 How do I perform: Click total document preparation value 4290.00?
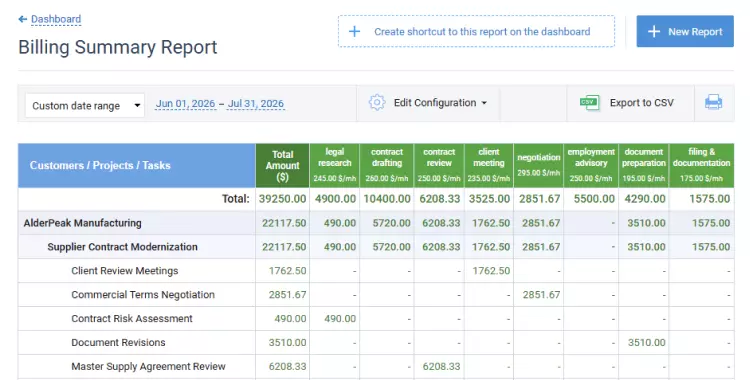pos(645,199)
